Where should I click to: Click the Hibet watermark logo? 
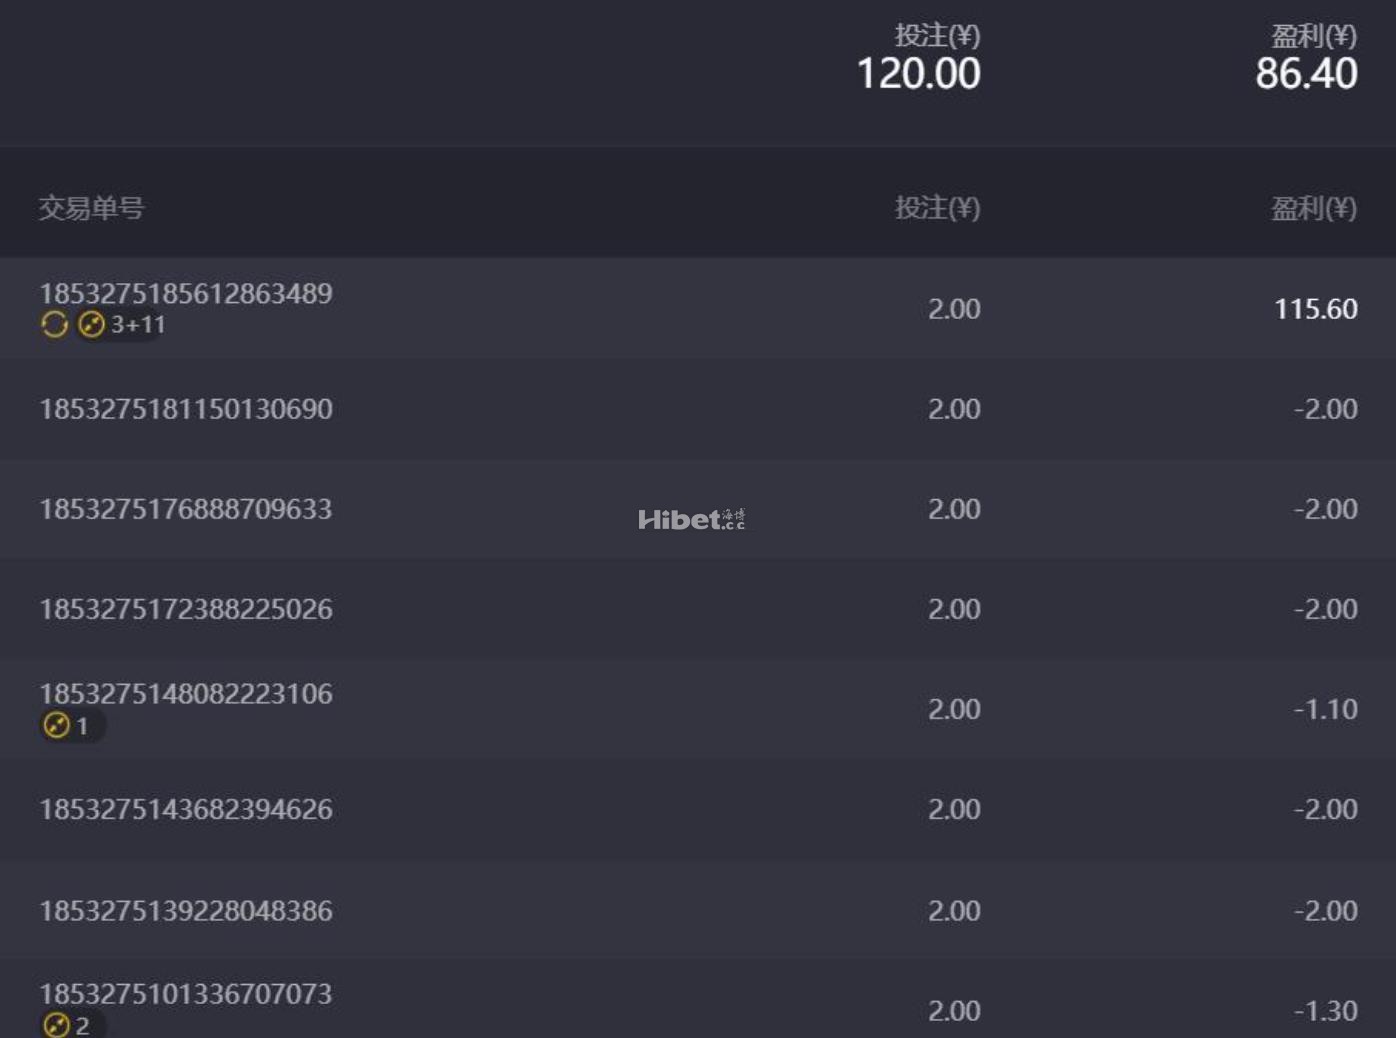[691, 519]
